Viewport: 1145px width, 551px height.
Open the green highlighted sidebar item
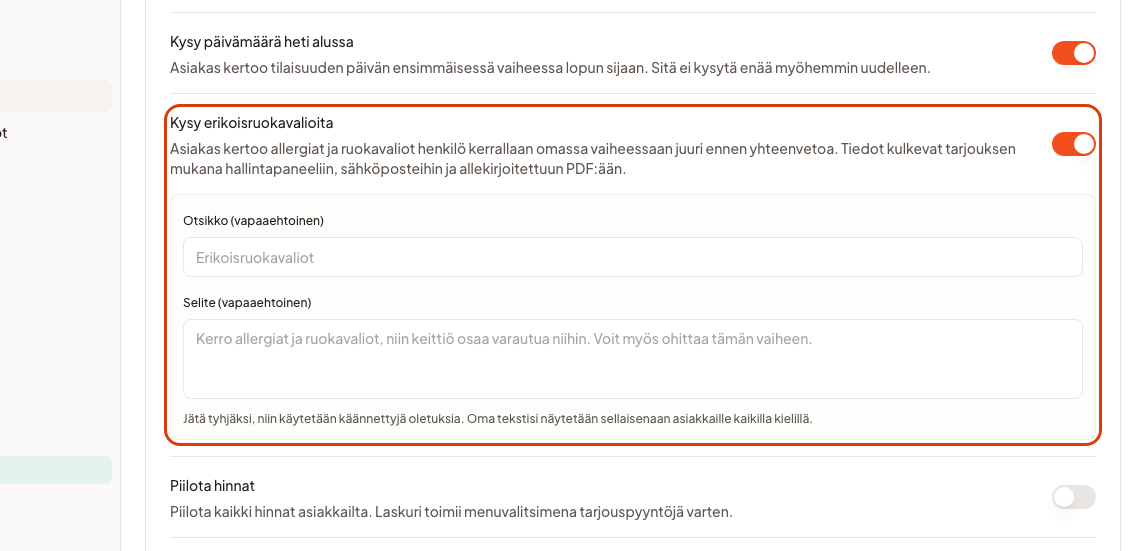click(55, 470)
